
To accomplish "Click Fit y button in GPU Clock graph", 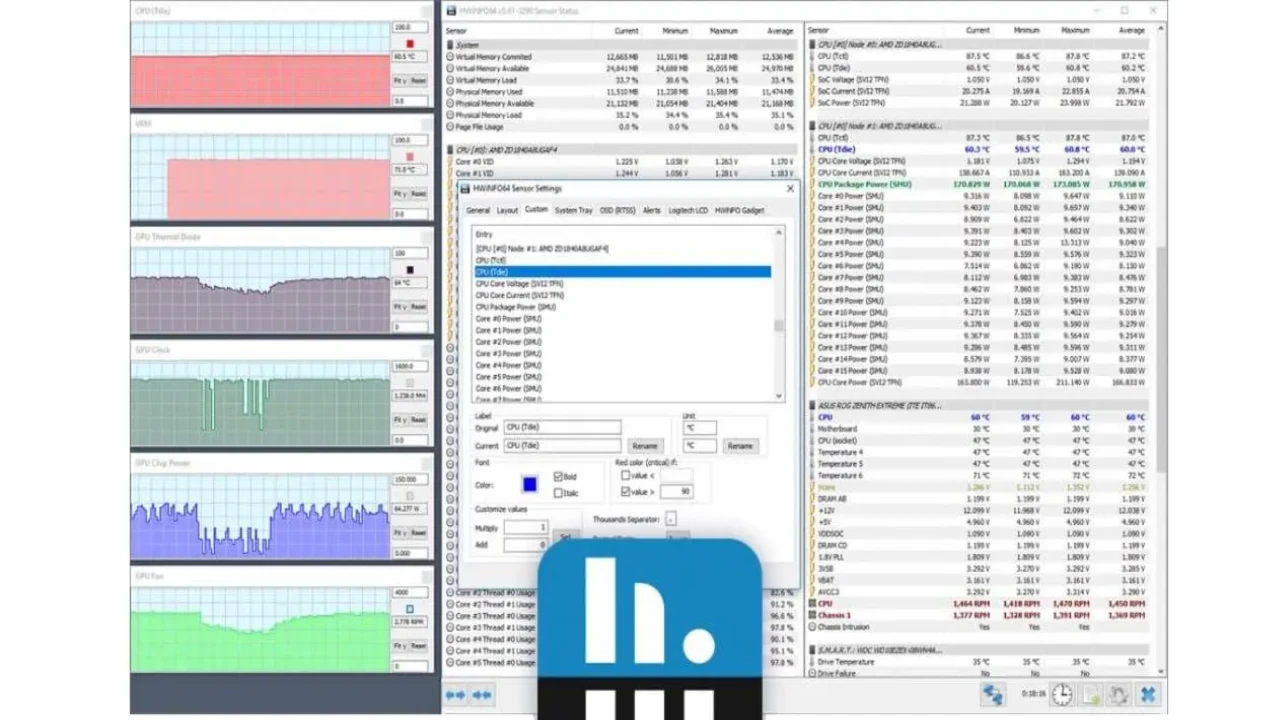I will tap(400, 420).
